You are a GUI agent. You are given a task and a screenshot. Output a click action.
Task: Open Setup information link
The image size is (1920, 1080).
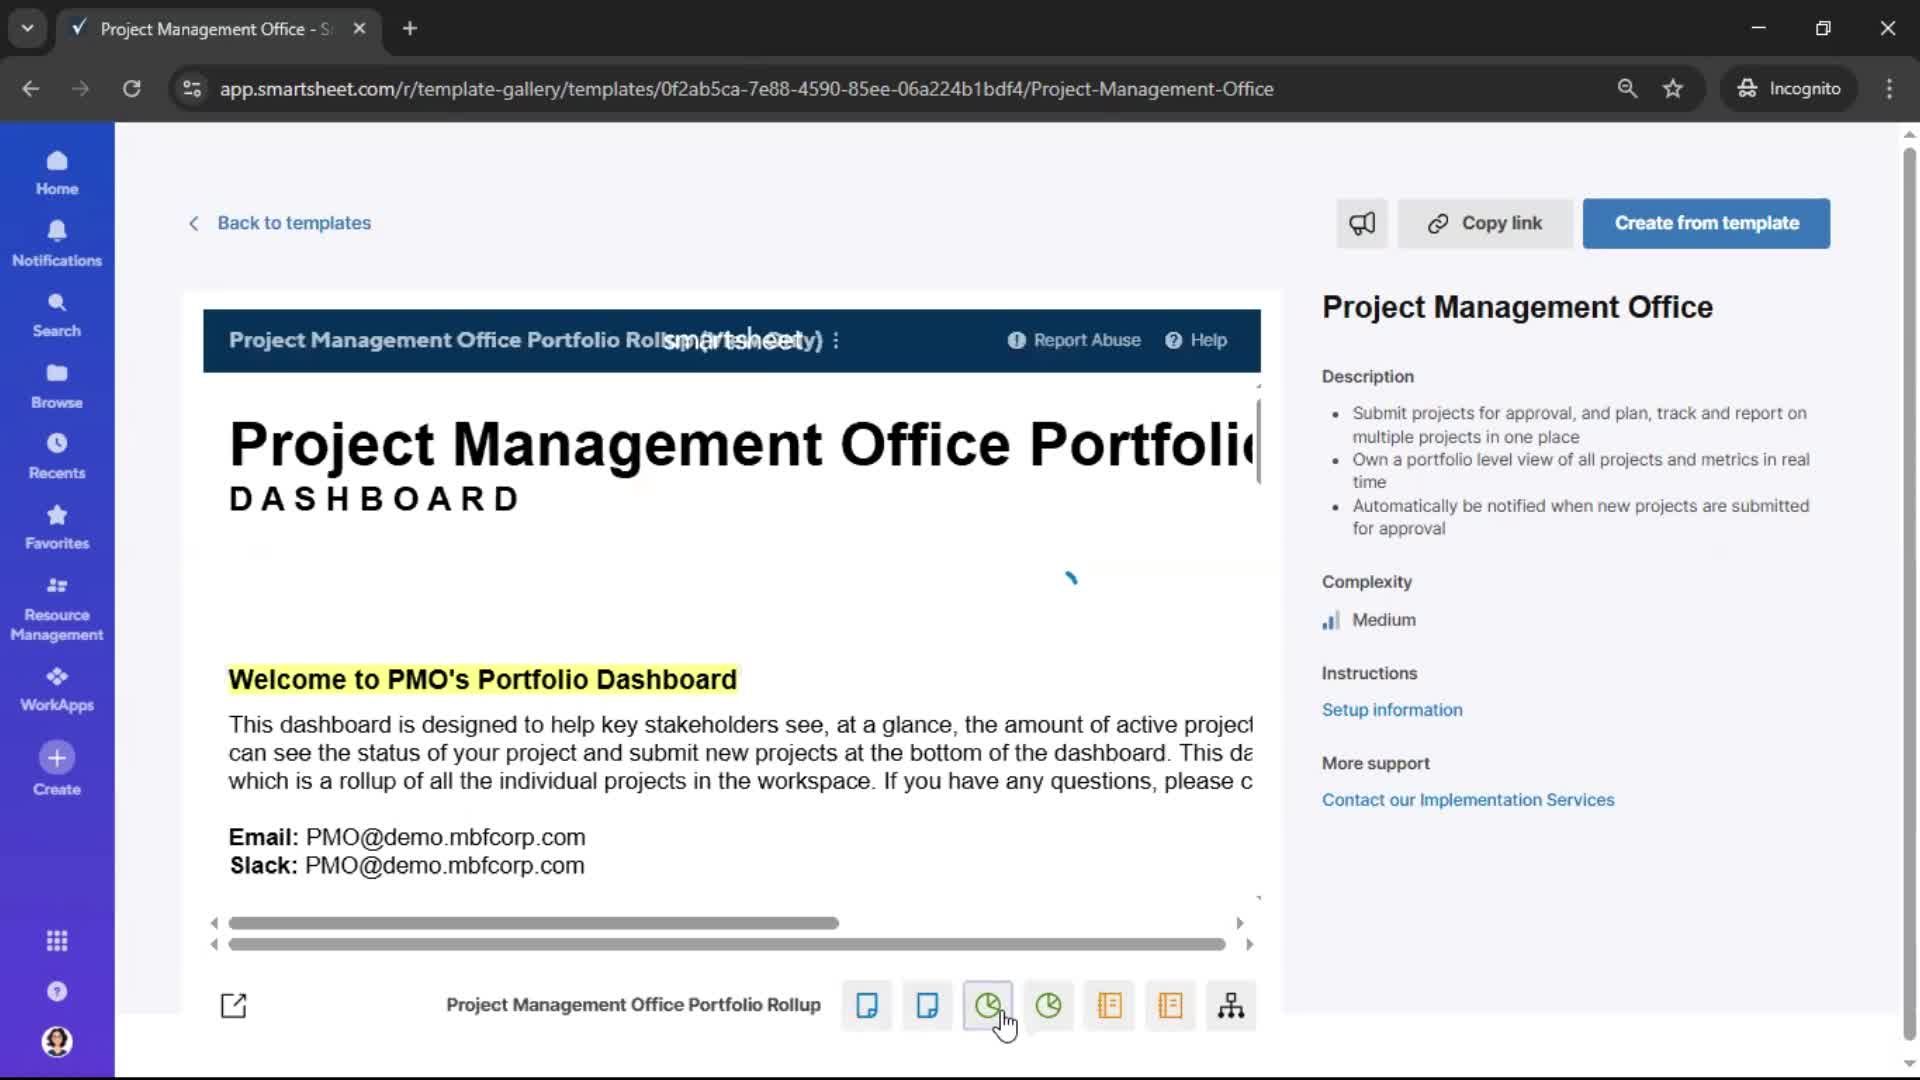(x=1391, y=710)
